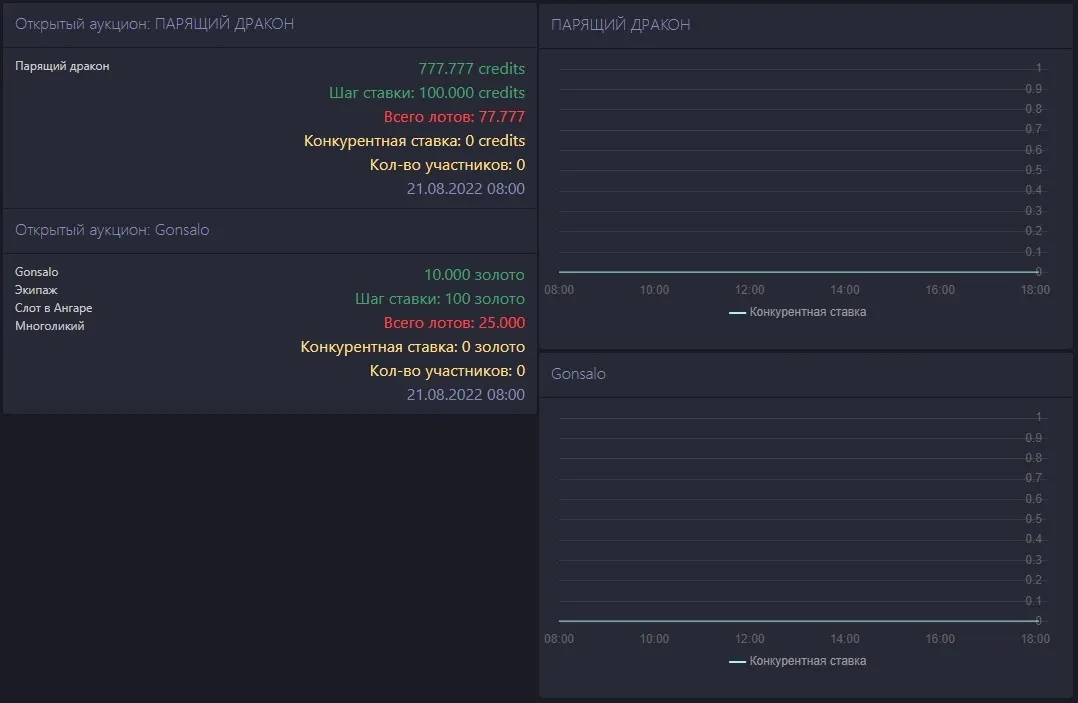Click Конкурентная ставка: 0 золото text

[412, 347]
